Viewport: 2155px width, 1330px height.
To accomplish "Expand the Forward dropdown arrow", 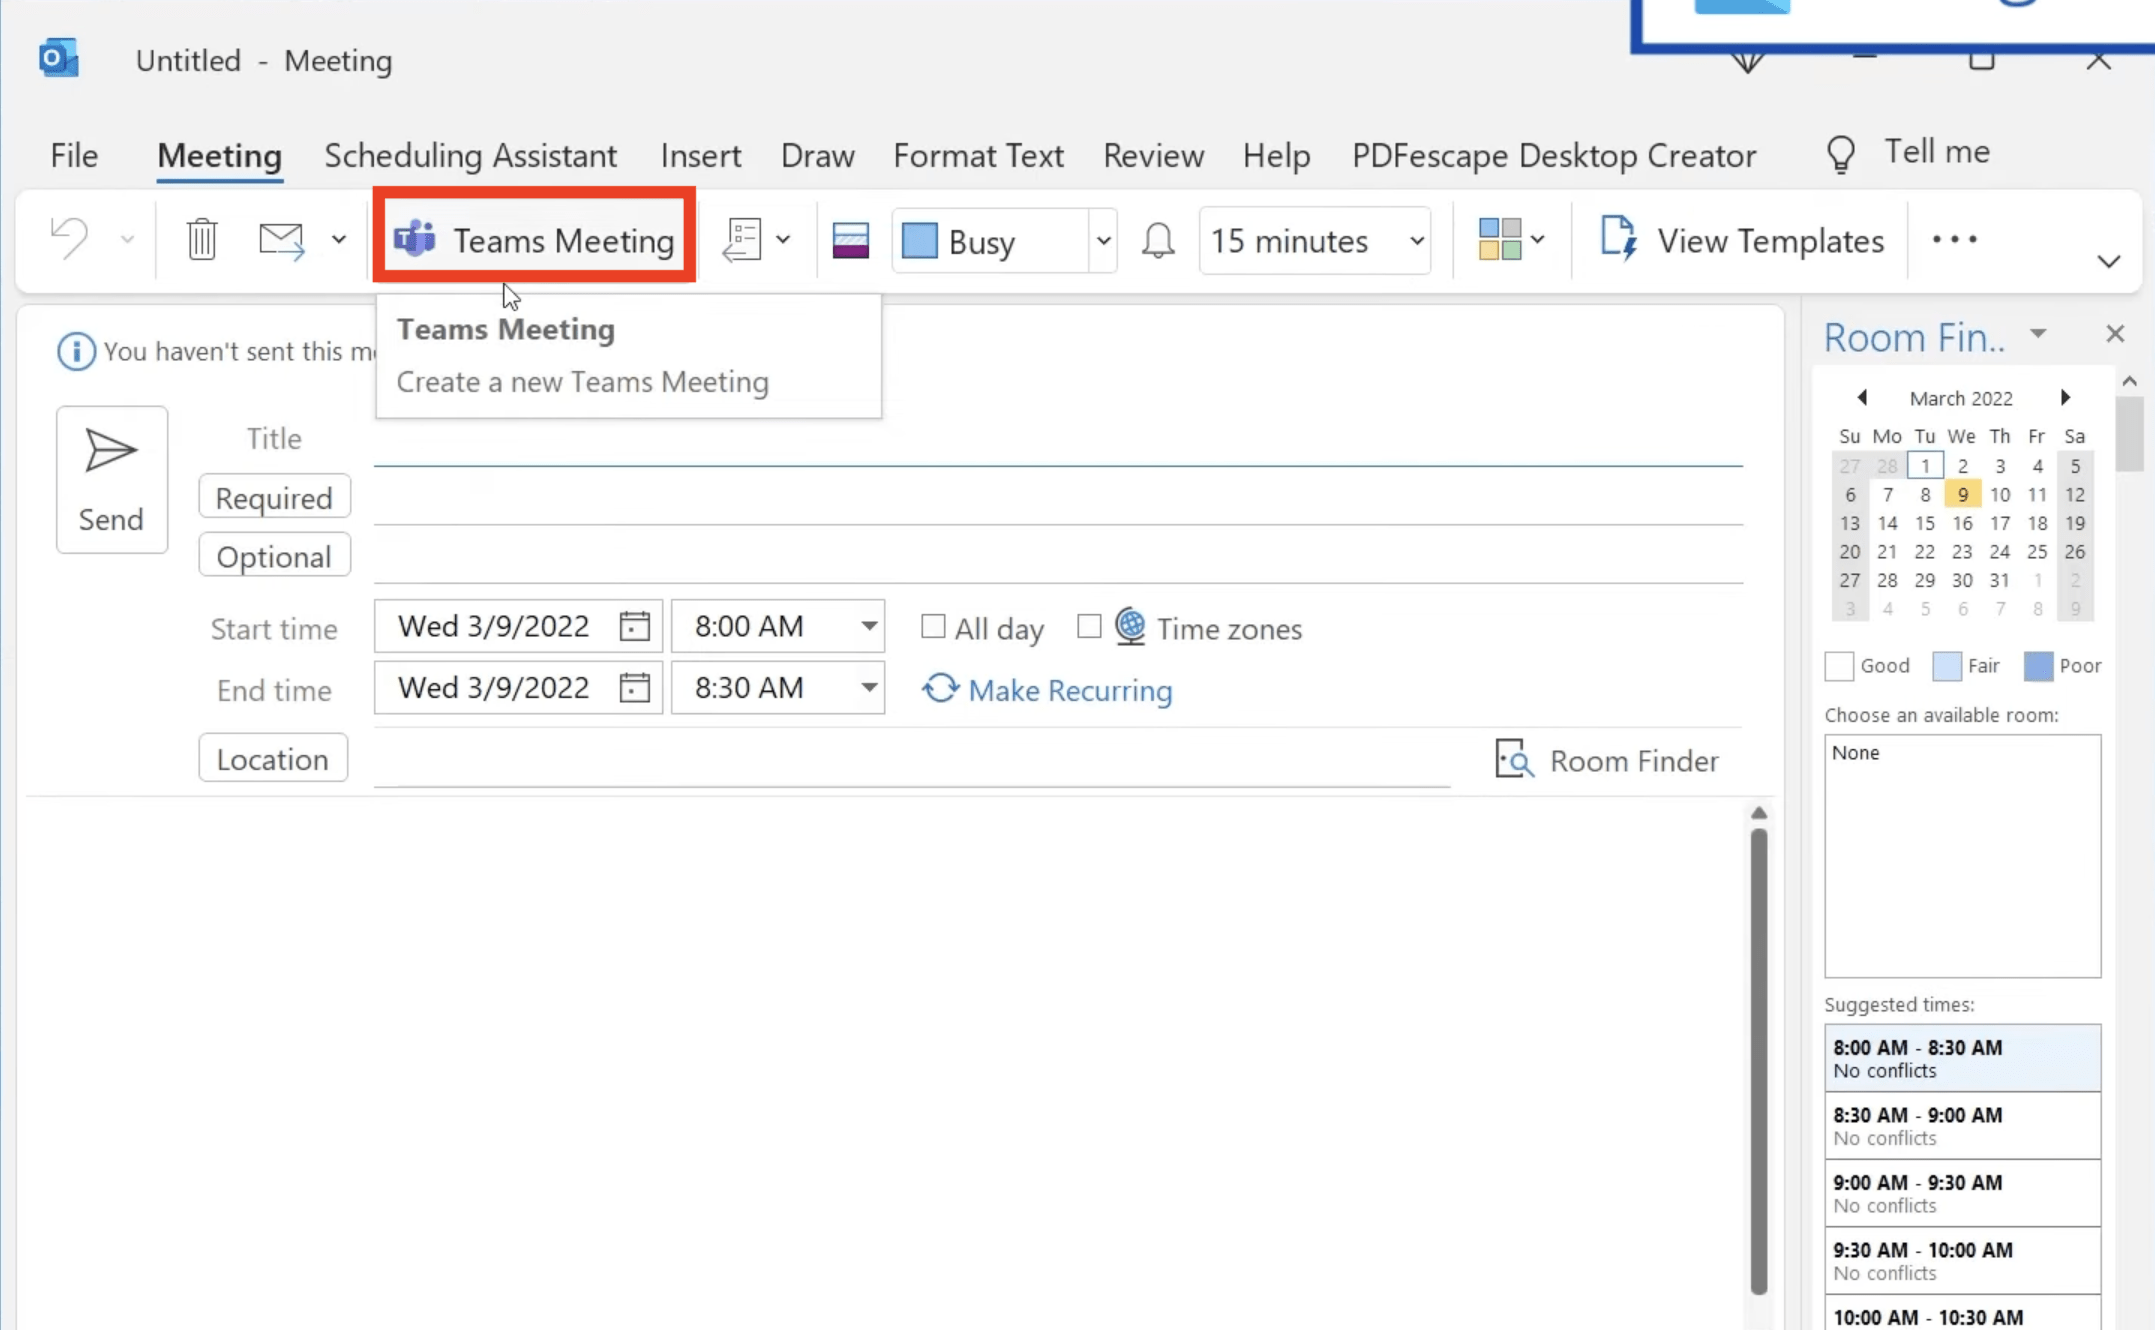I will coord(339,240).
